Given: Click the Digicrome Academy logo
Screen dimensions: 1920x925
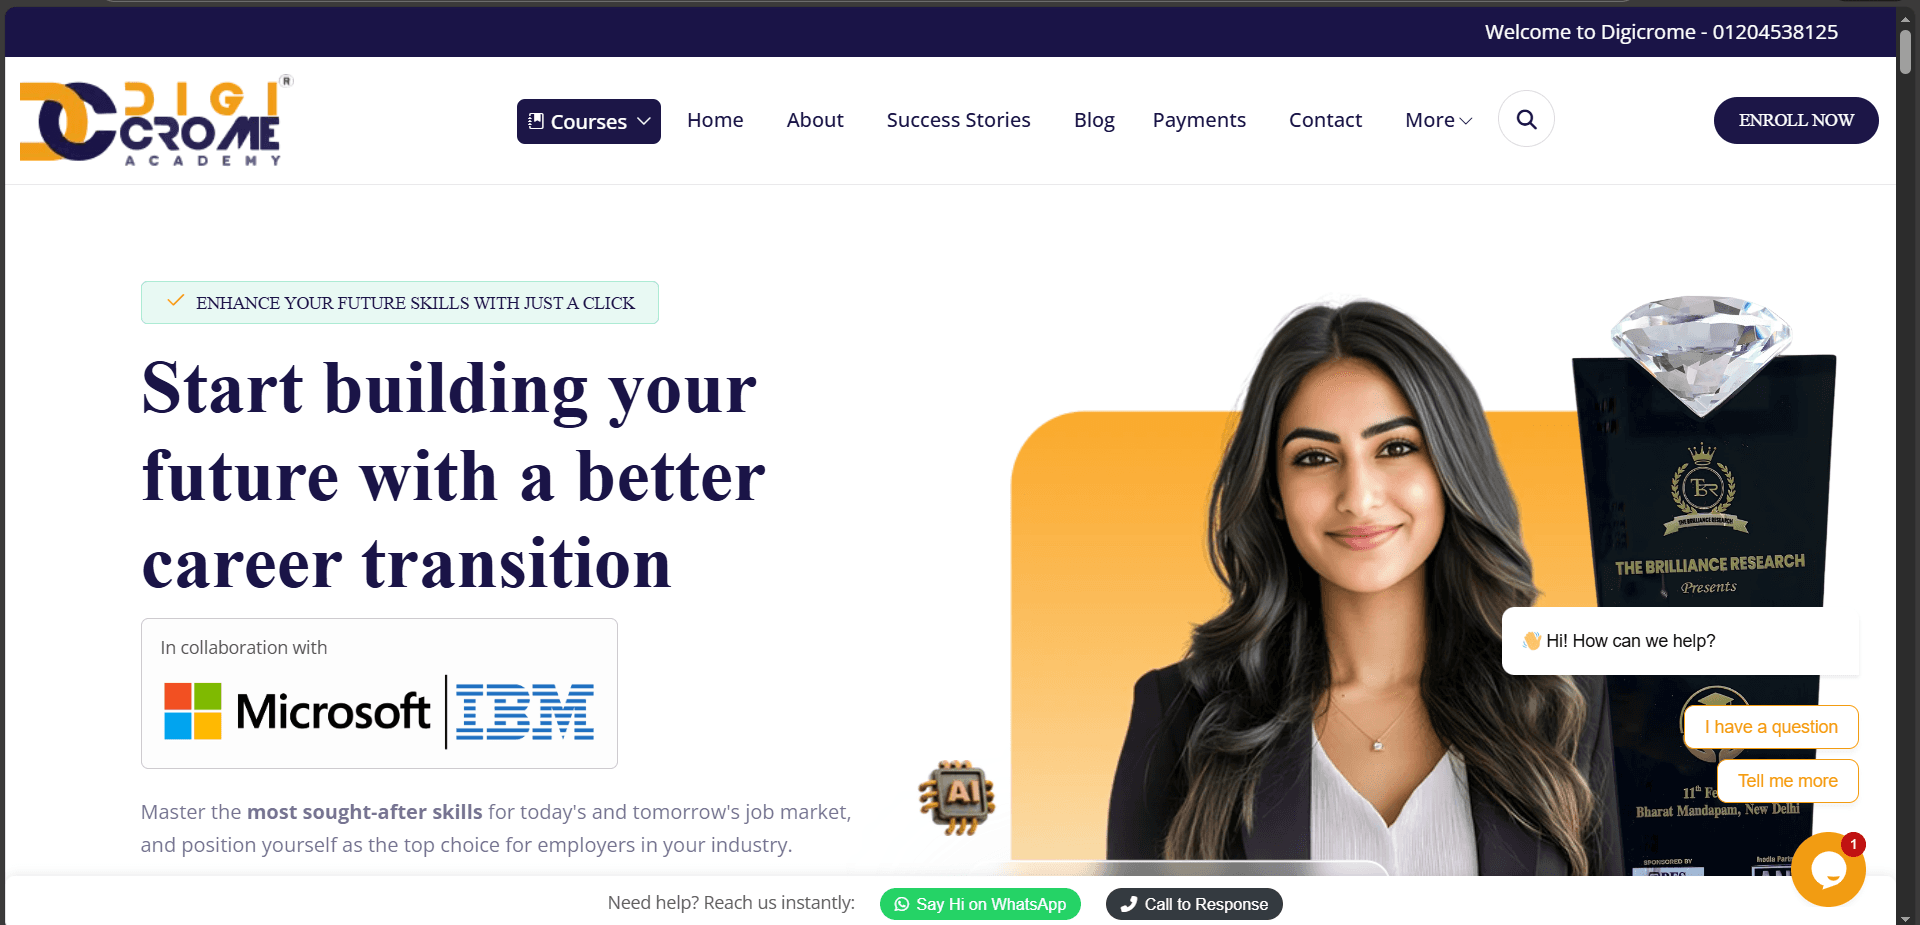Looking at the screenshot, I should 156,121.
